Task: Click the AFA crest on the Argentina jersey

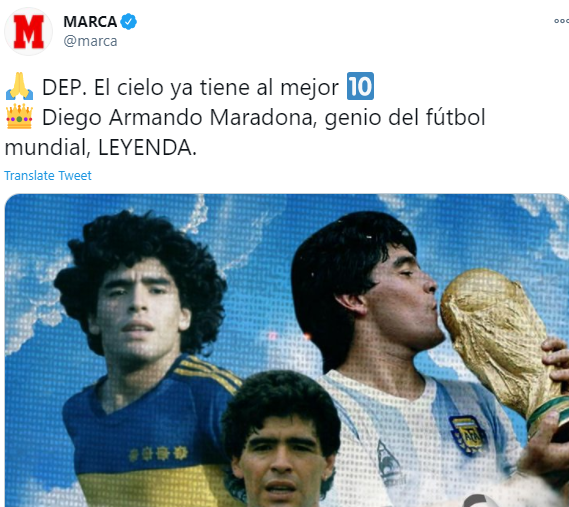Action: tap(467, 435)
